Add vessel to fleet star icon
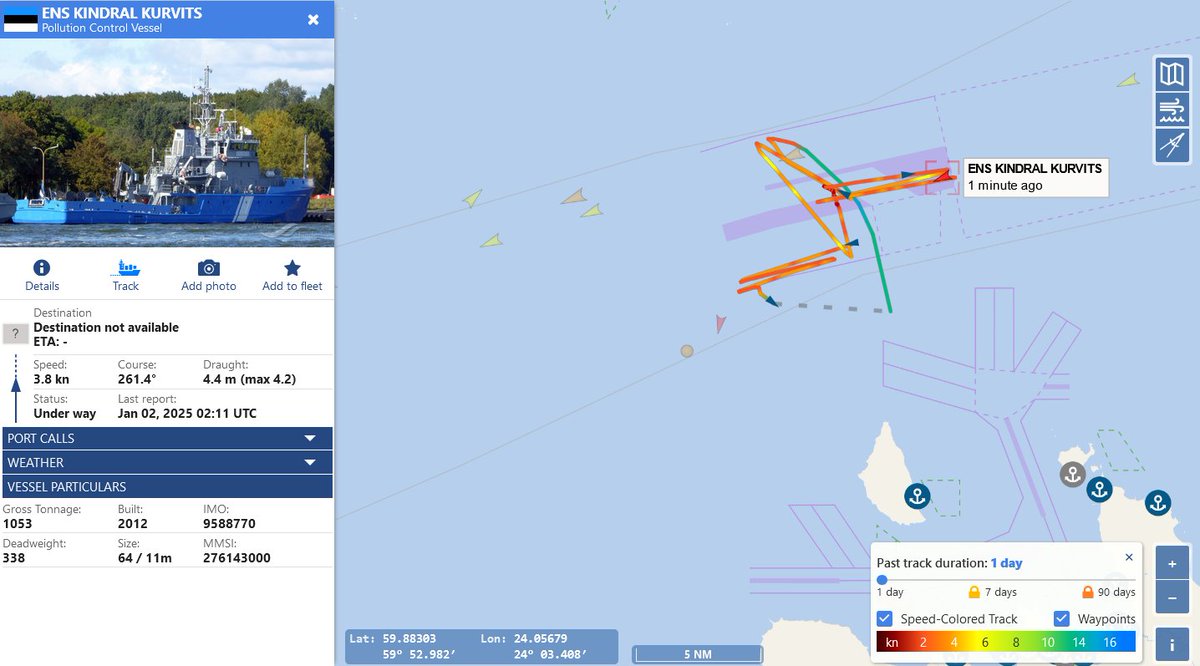1200x666 pixels. coord(292,268)
